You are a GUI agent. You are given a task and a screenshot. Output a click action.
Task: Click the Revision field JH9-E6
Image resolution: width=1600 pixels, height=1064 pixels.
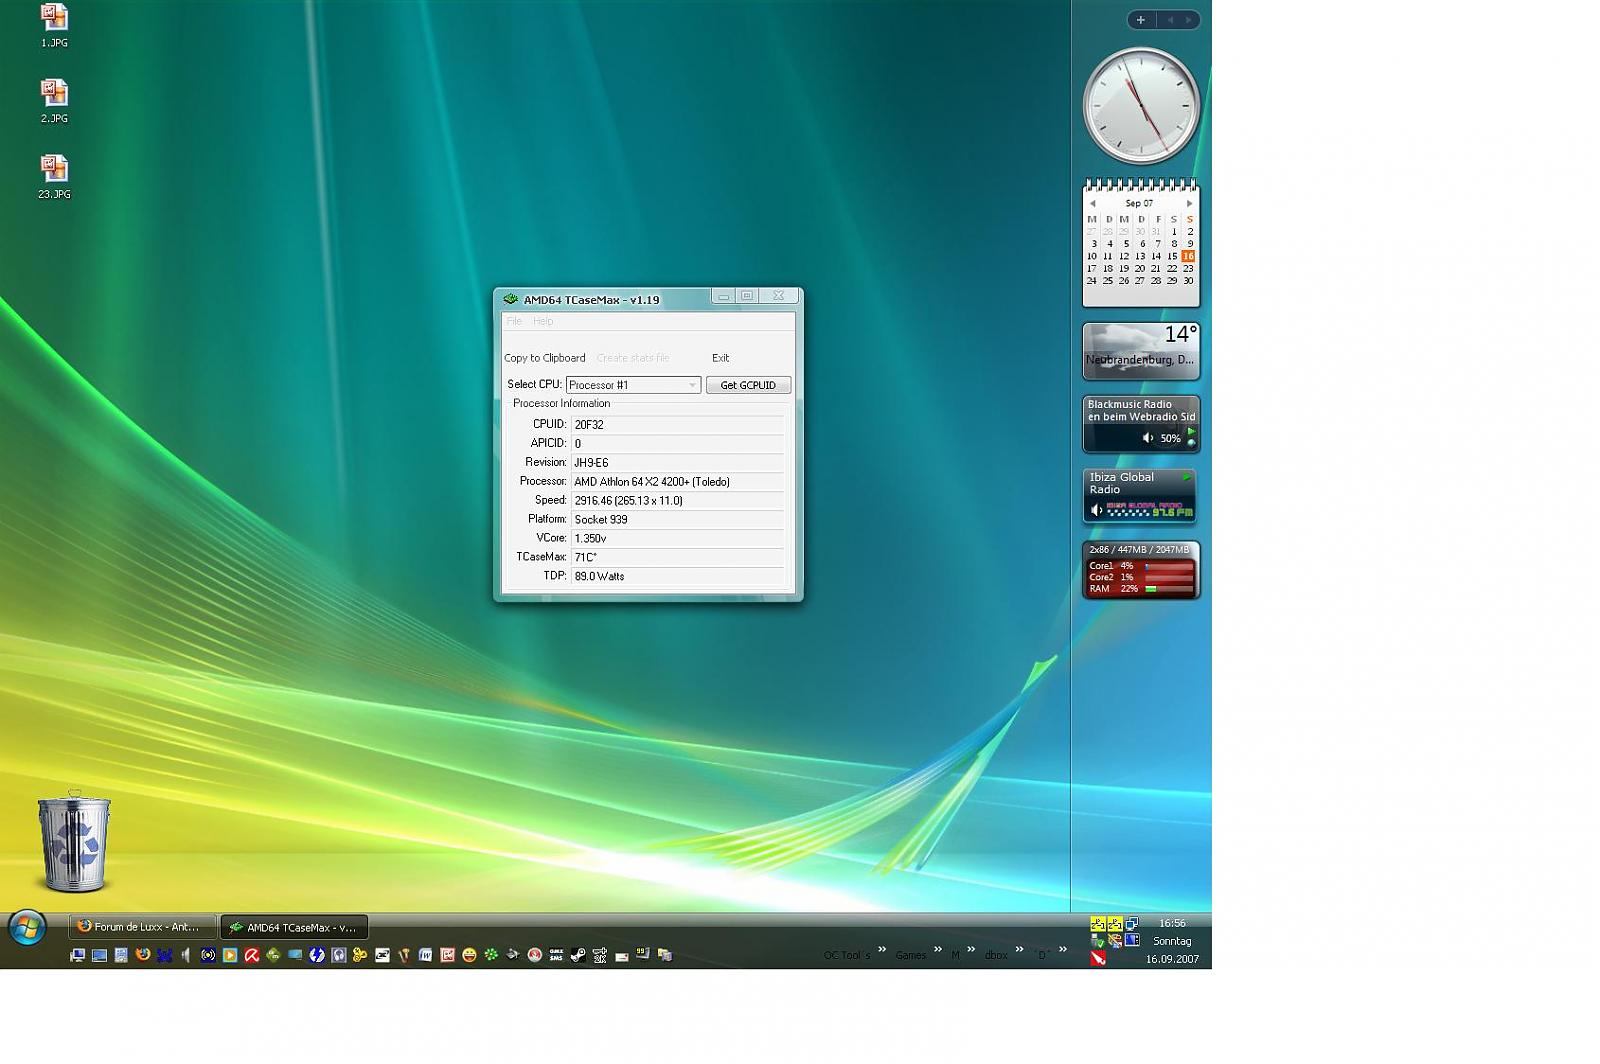[x=677, y=463]
